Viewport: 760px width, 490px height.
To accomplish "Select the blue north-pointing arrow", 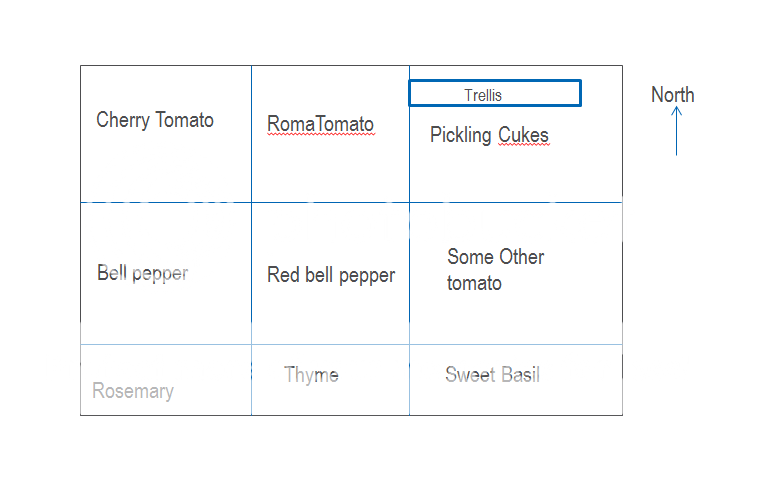I will click(x=676, y=131).
